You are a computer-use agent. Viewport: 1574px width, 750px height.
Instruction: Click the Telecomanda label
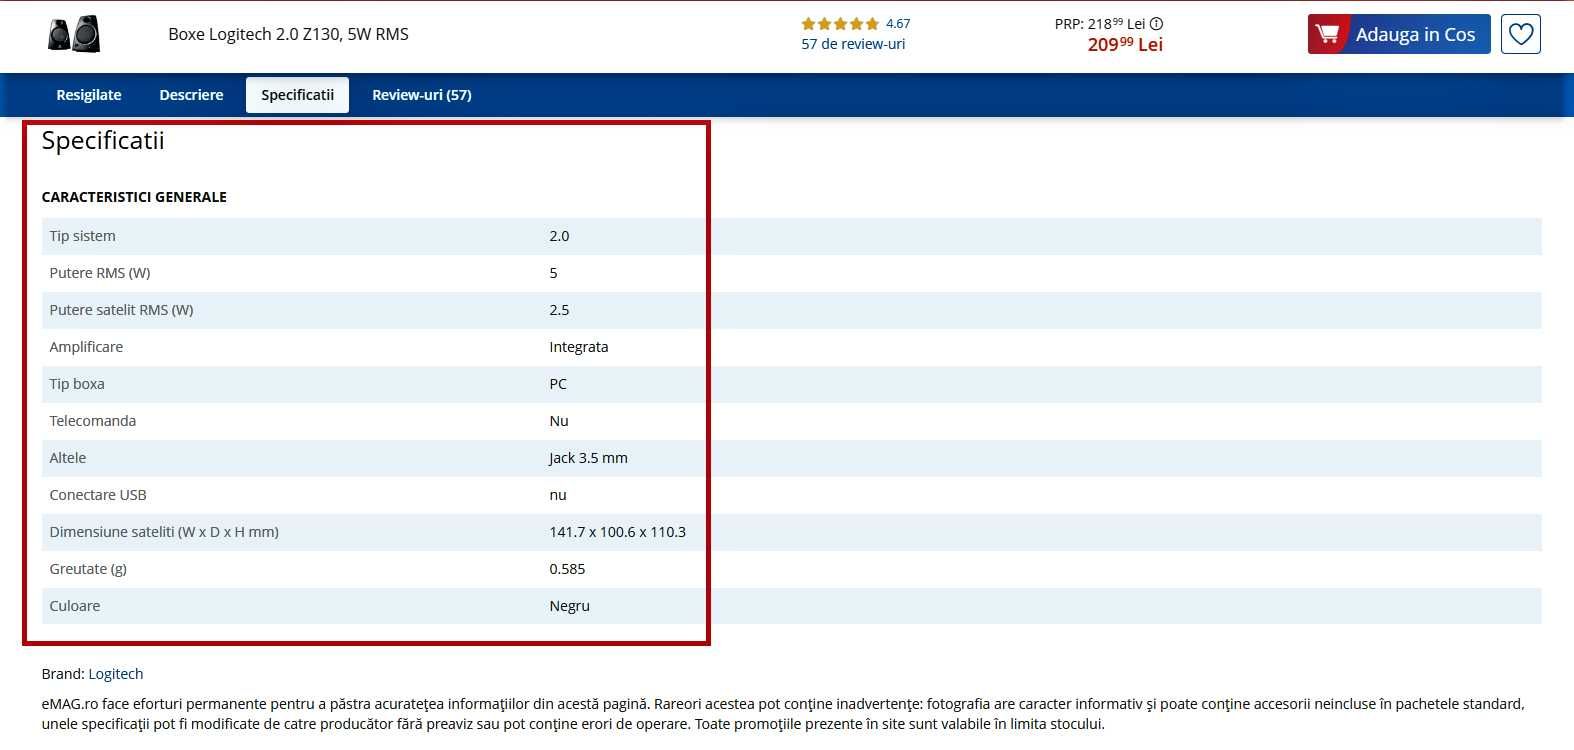tap(93, 421)
